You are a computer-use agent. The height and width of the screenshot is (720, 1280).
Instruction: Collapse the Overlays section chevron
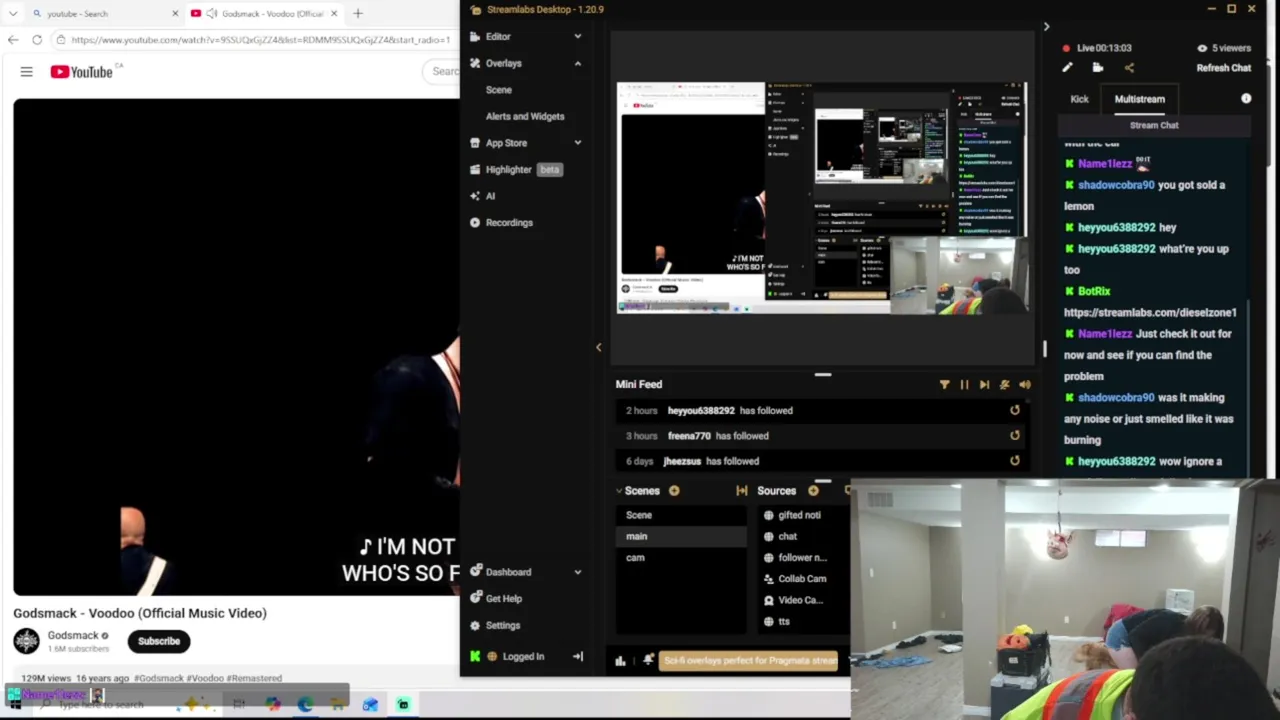577,63
